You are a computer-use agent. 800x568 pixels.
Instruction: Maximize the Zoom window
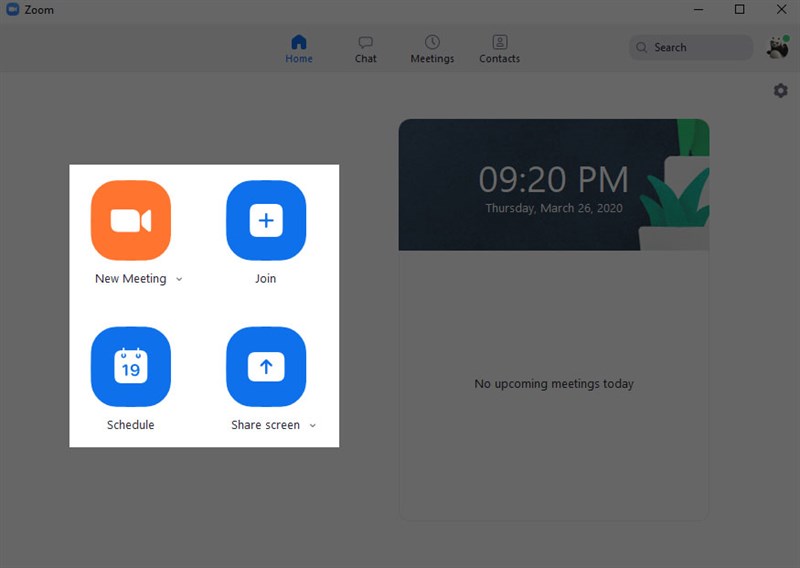[x=739, y=9]
